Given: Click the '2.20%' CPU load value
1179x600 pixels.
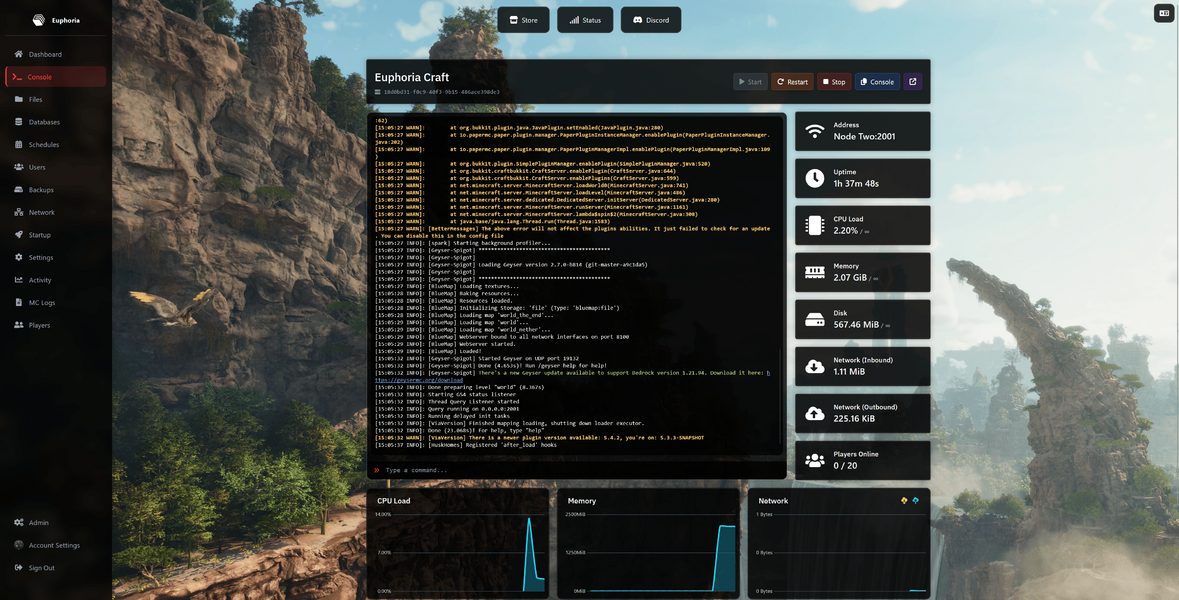Looking at the screenshot, I should [x=845, y=231].
